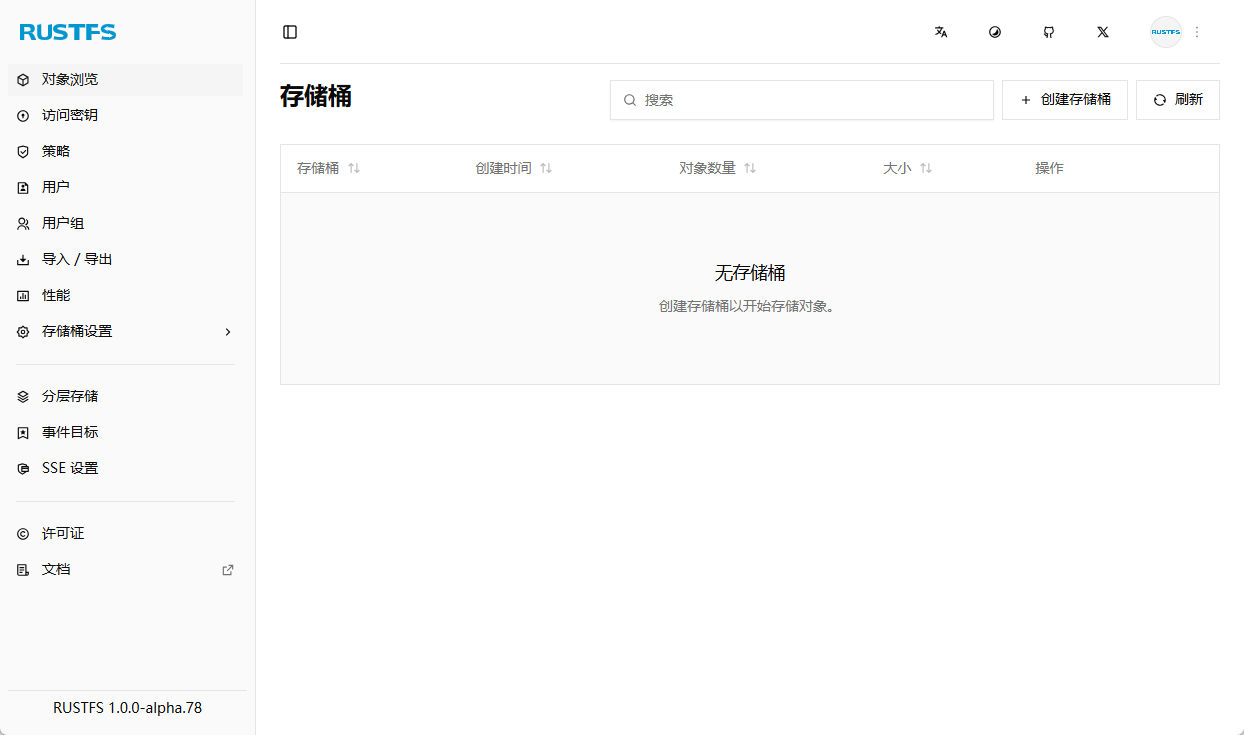Screen dimensions: 1244x735
Task: Sort by 大小 column
Action: [908, 168]
